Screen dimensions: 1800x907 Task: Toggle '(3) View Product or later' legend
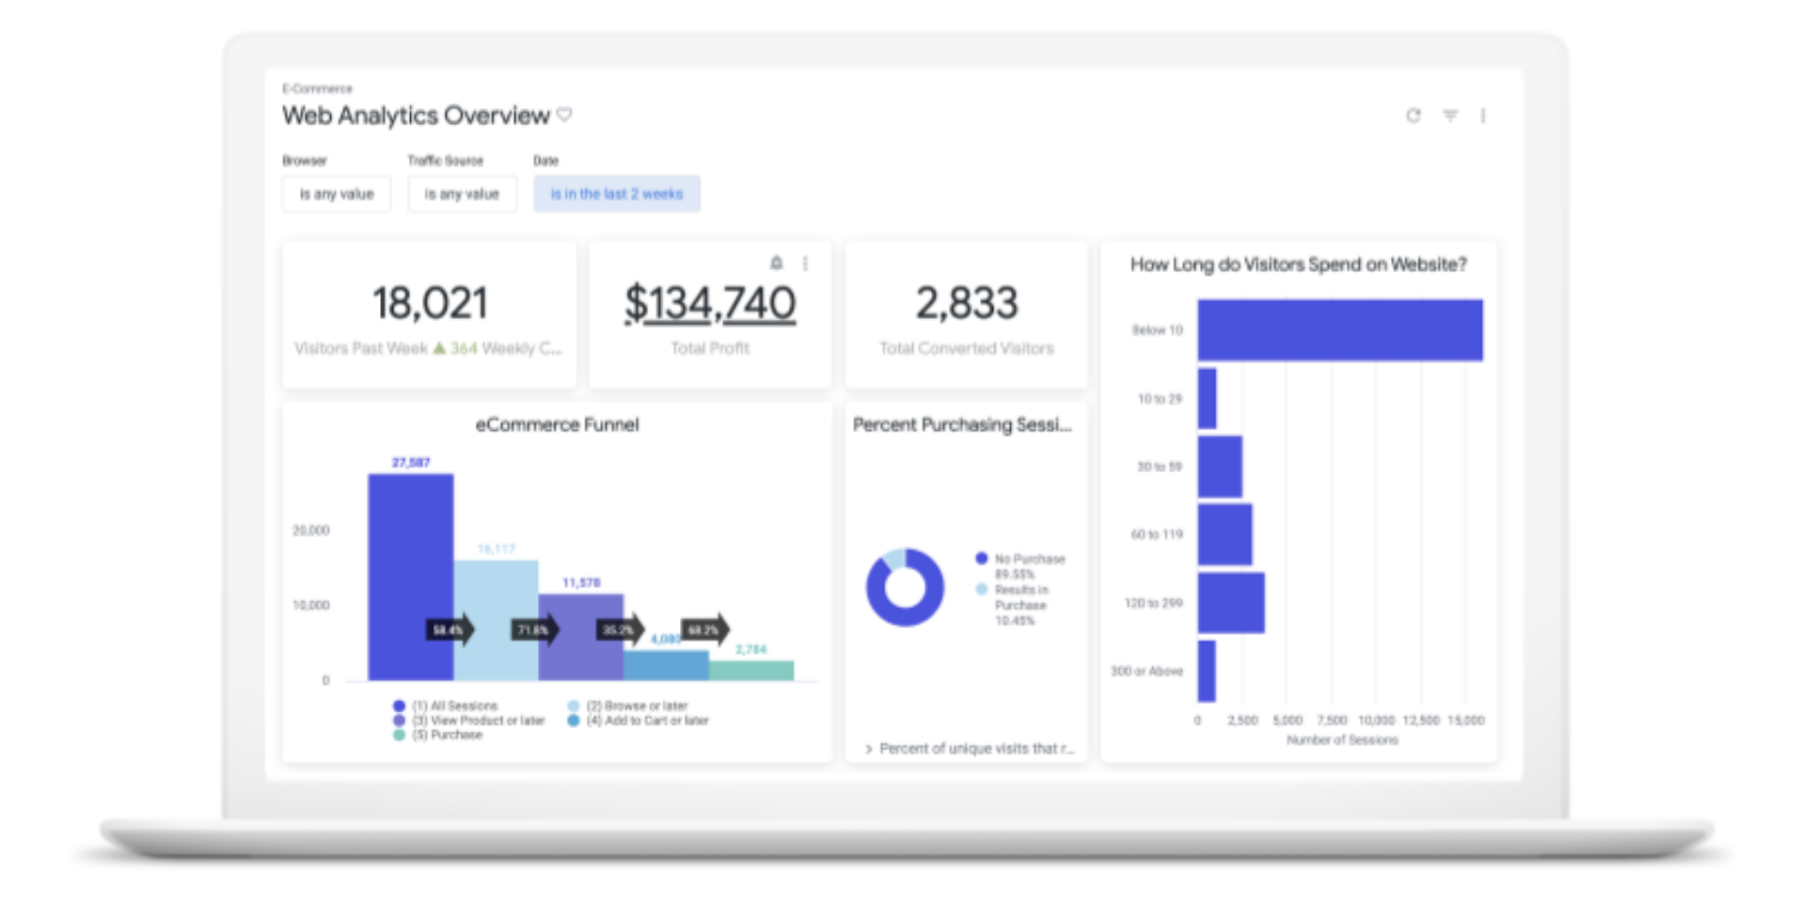point(469,720)
